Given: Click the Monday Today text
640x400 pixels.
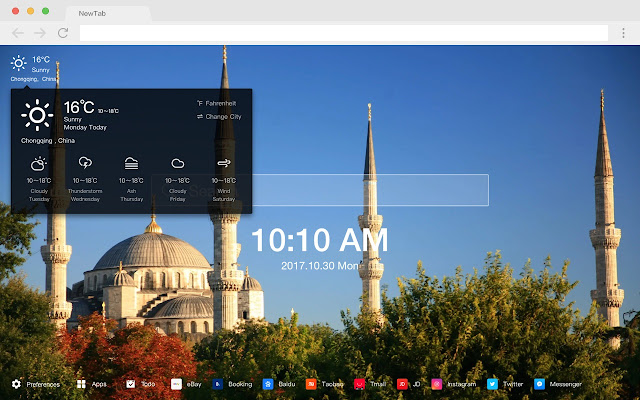Looking at the screenshot, I should [85, 127].
